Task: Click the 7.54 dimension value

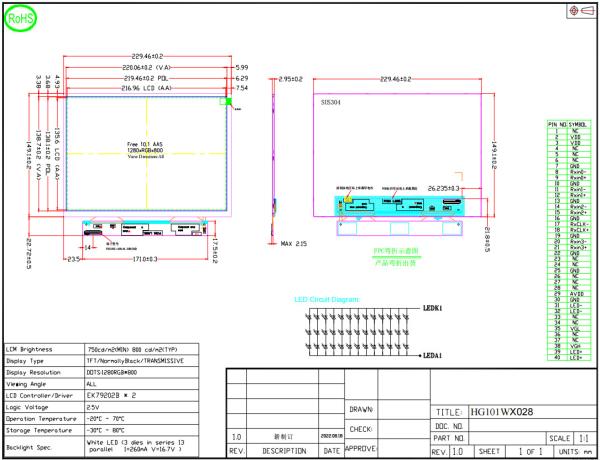Action: tap(242, 88)
